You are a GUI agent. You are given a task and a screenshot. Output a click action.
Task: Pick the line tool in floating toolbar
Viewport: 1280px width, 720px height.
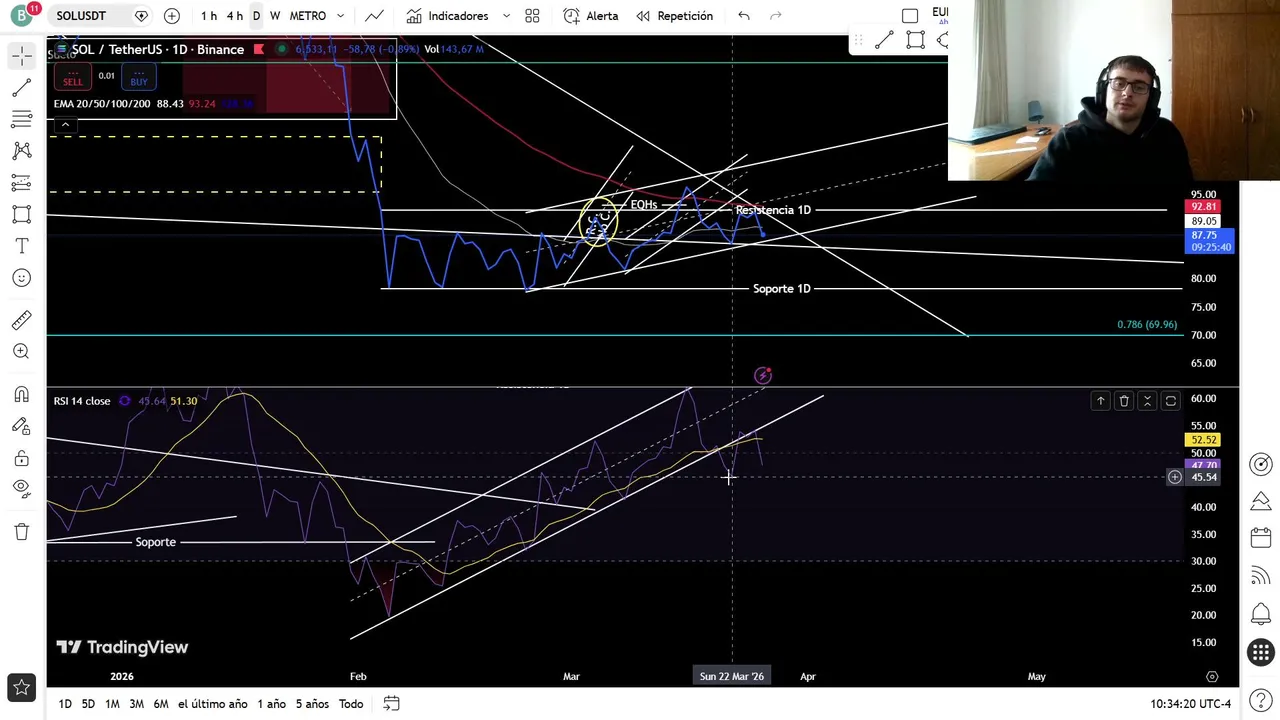pos(884,40)
